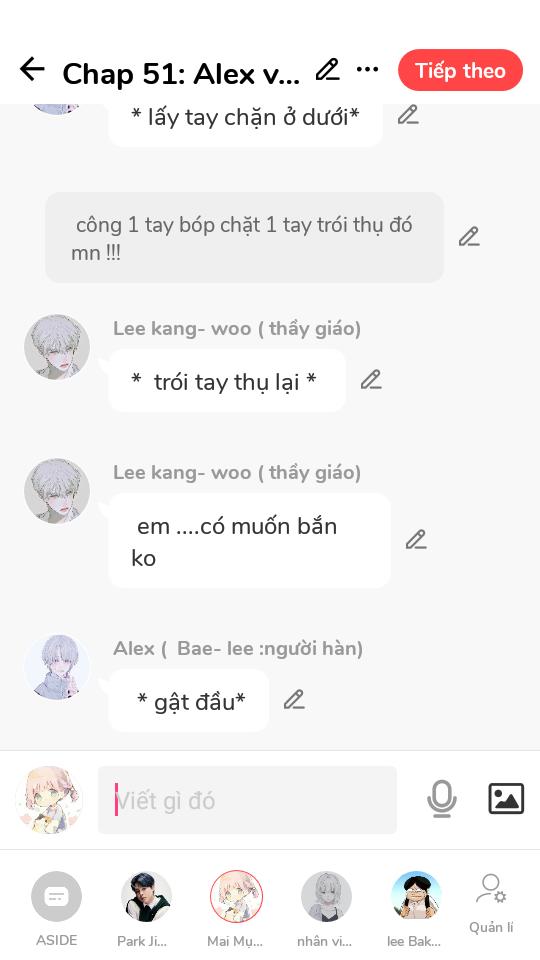The height and width of the screenshot is (960, 540).
Task: Open the image picker icon
Action: click(506, 798)
